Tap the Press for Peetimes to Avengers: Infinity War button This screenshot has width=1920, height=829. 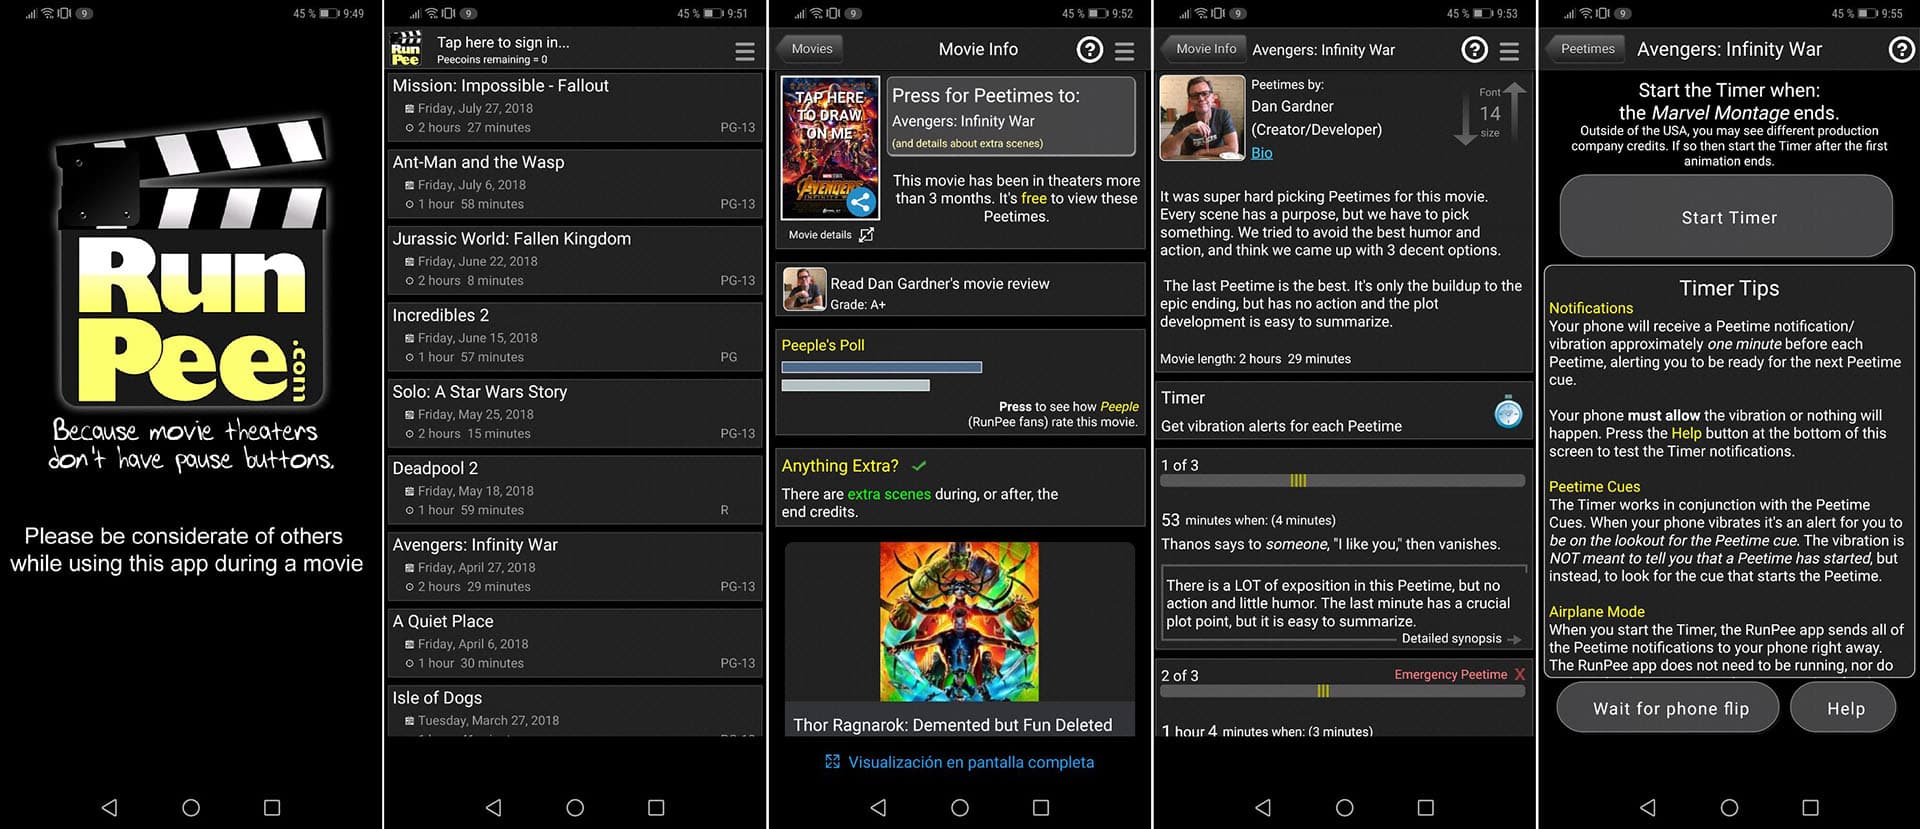point(1011,117)
